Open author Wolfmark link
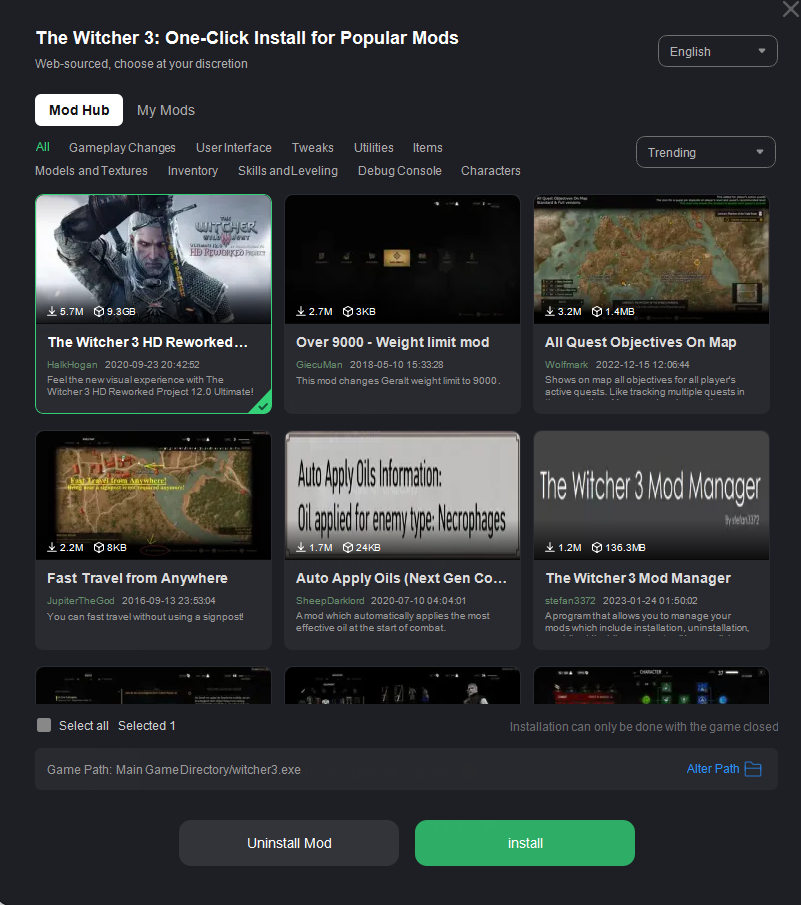 567,365
